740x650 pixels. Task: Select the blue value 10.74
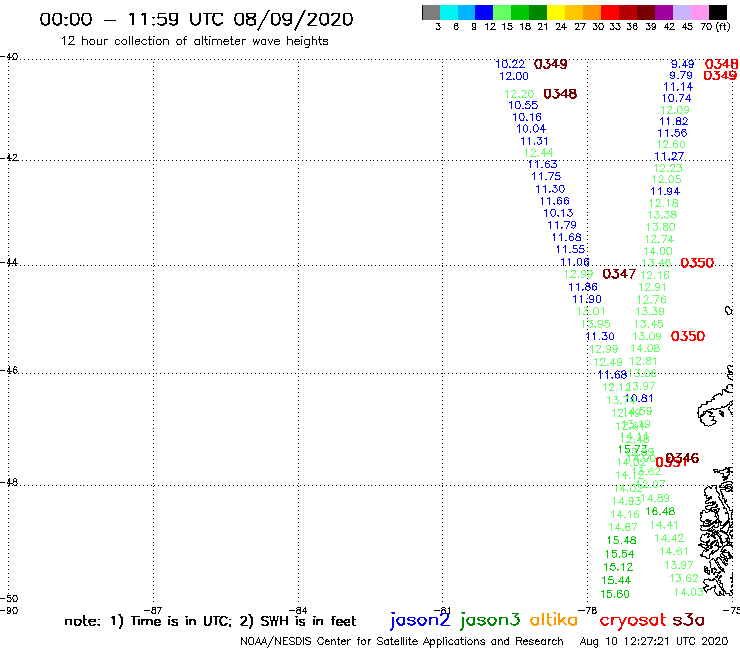click(x=676, y=98)
